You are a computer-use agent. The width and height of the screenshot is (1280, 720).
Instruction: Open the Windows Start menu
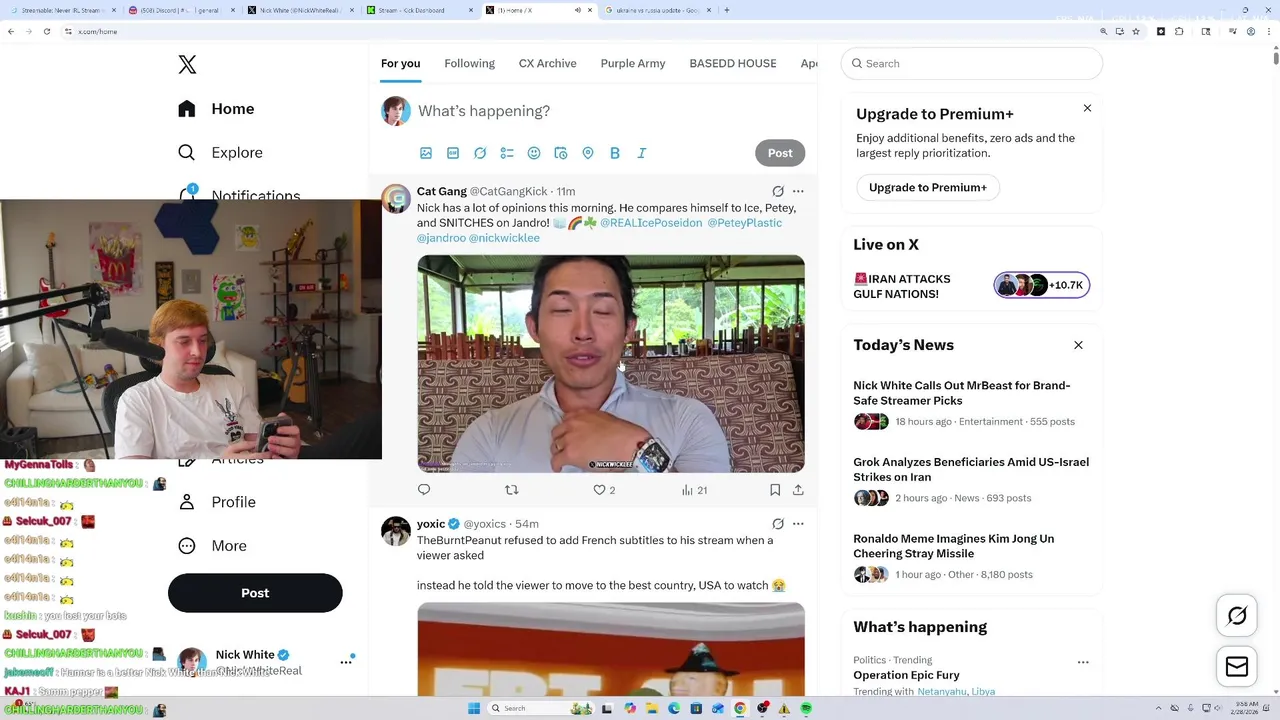tap(474, 708)
